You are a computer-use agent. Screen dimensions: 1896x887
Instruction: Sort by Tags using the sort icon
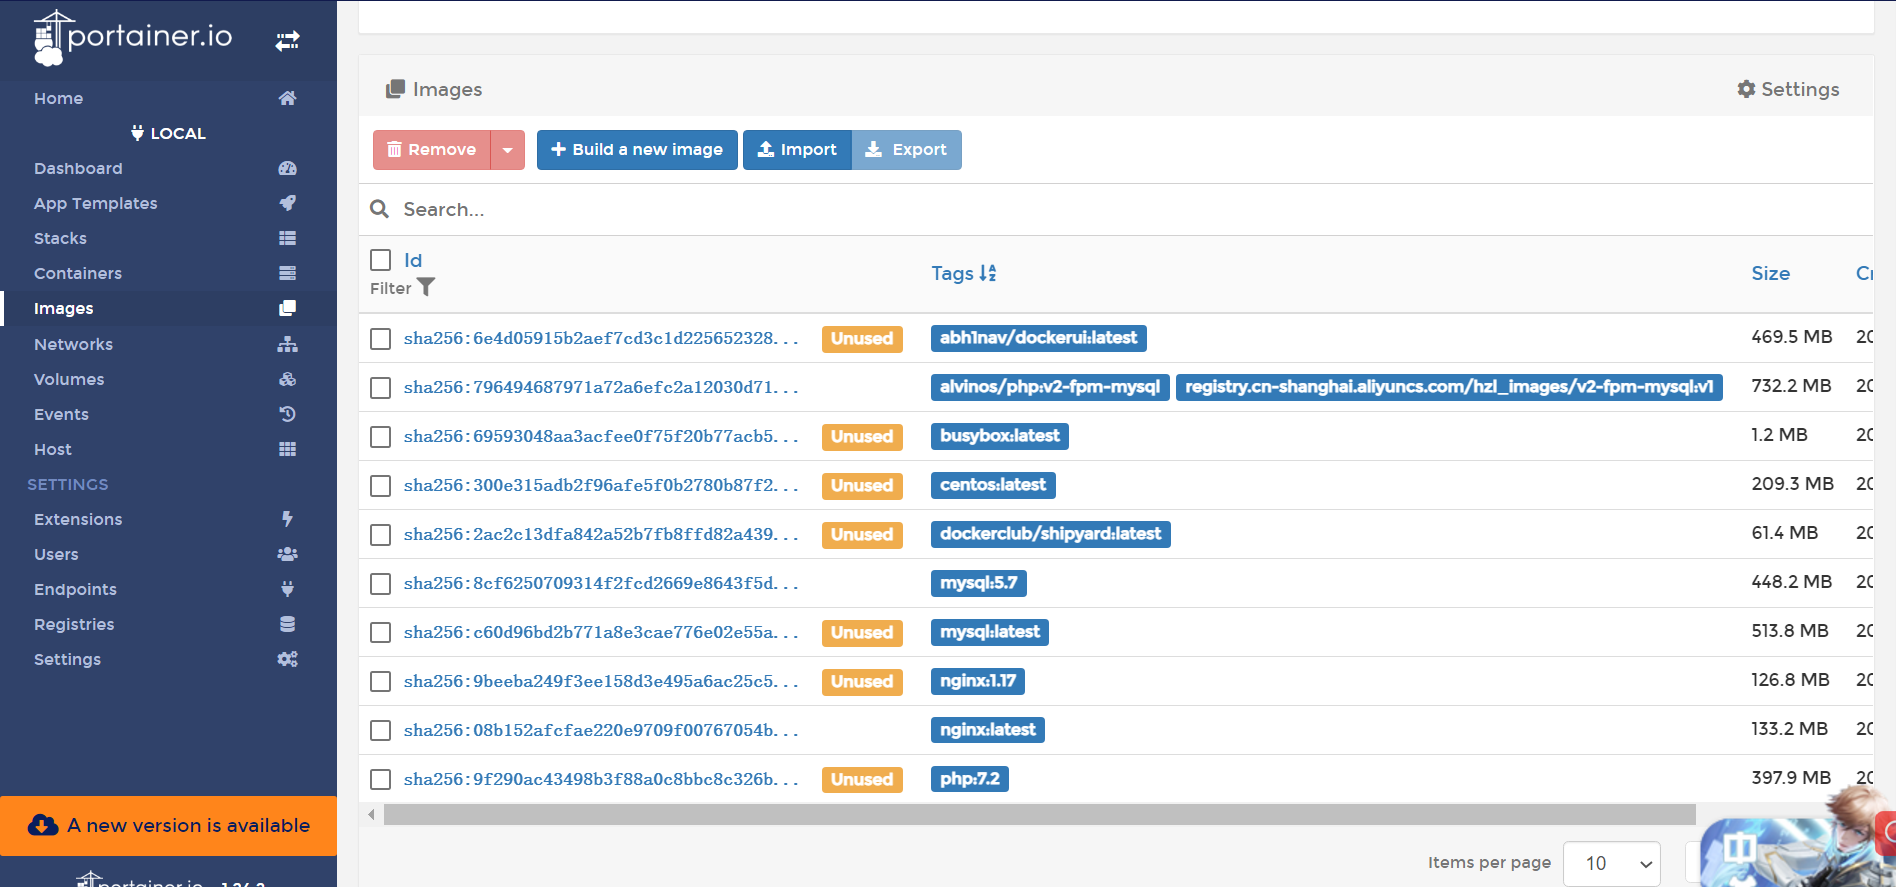[x=988, y=273]
